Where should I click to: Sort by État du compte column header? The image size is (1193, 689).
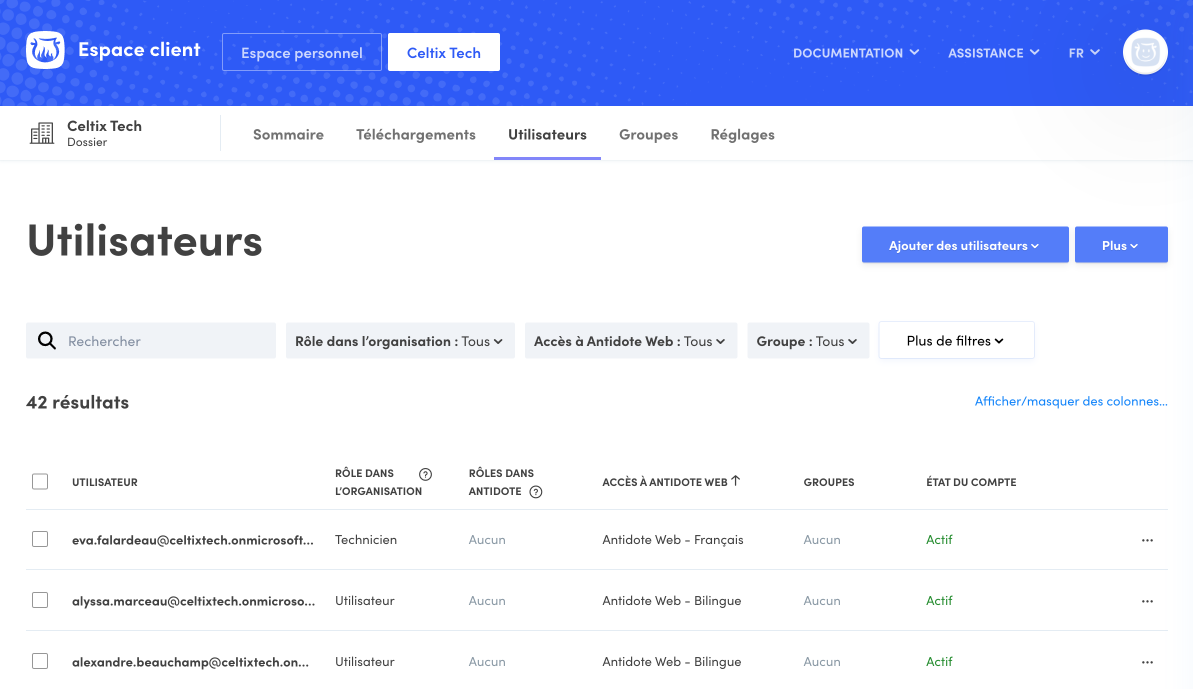pyautogui.click(x=971, y=482)
